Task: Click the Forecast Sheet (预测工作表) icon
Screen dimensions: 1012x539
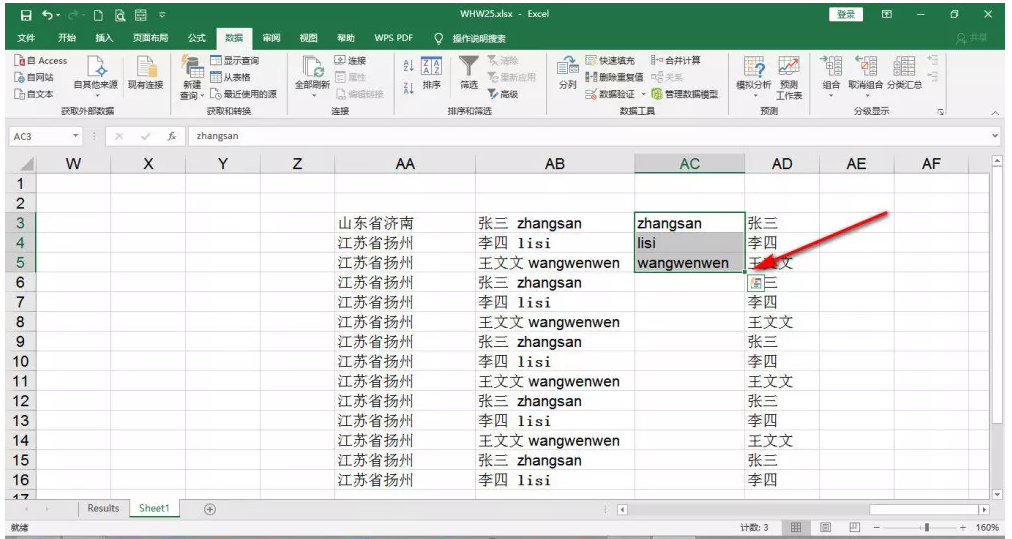Action: pyautogui.click(x=789, y=75)
